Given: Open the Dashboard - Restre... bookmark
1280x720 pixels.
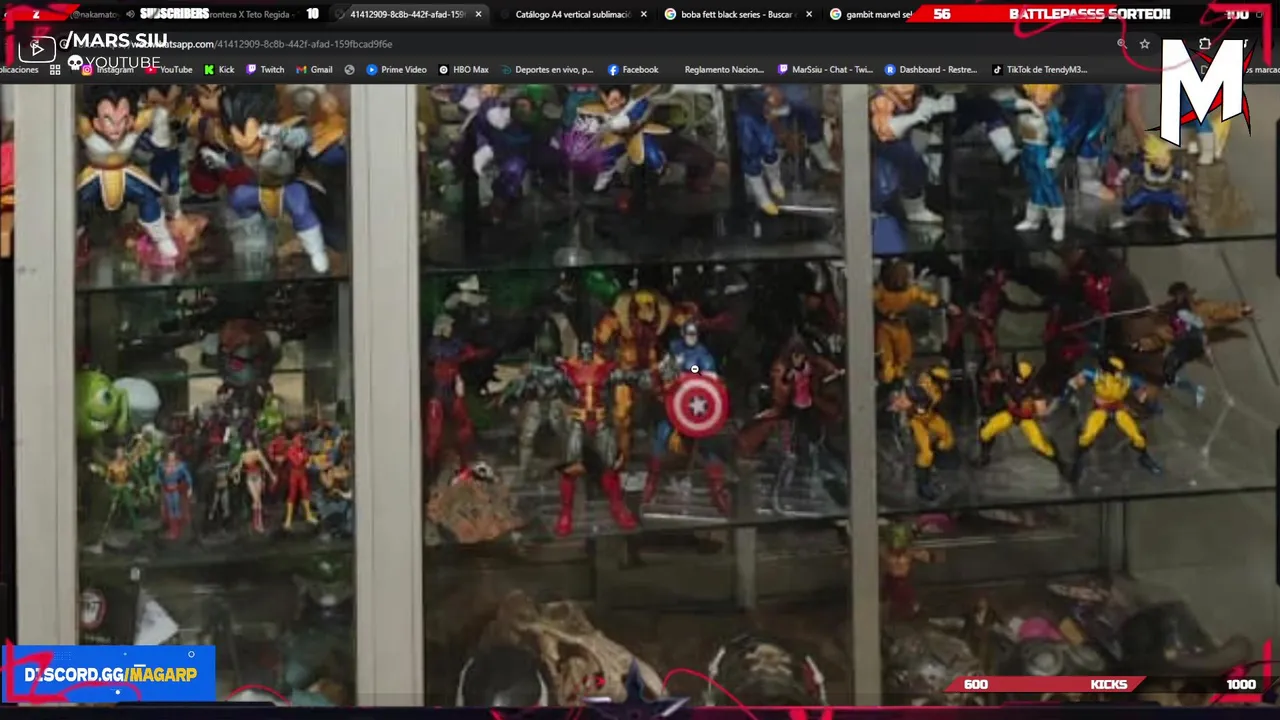Looking at the screenshot, I should 930,70.
